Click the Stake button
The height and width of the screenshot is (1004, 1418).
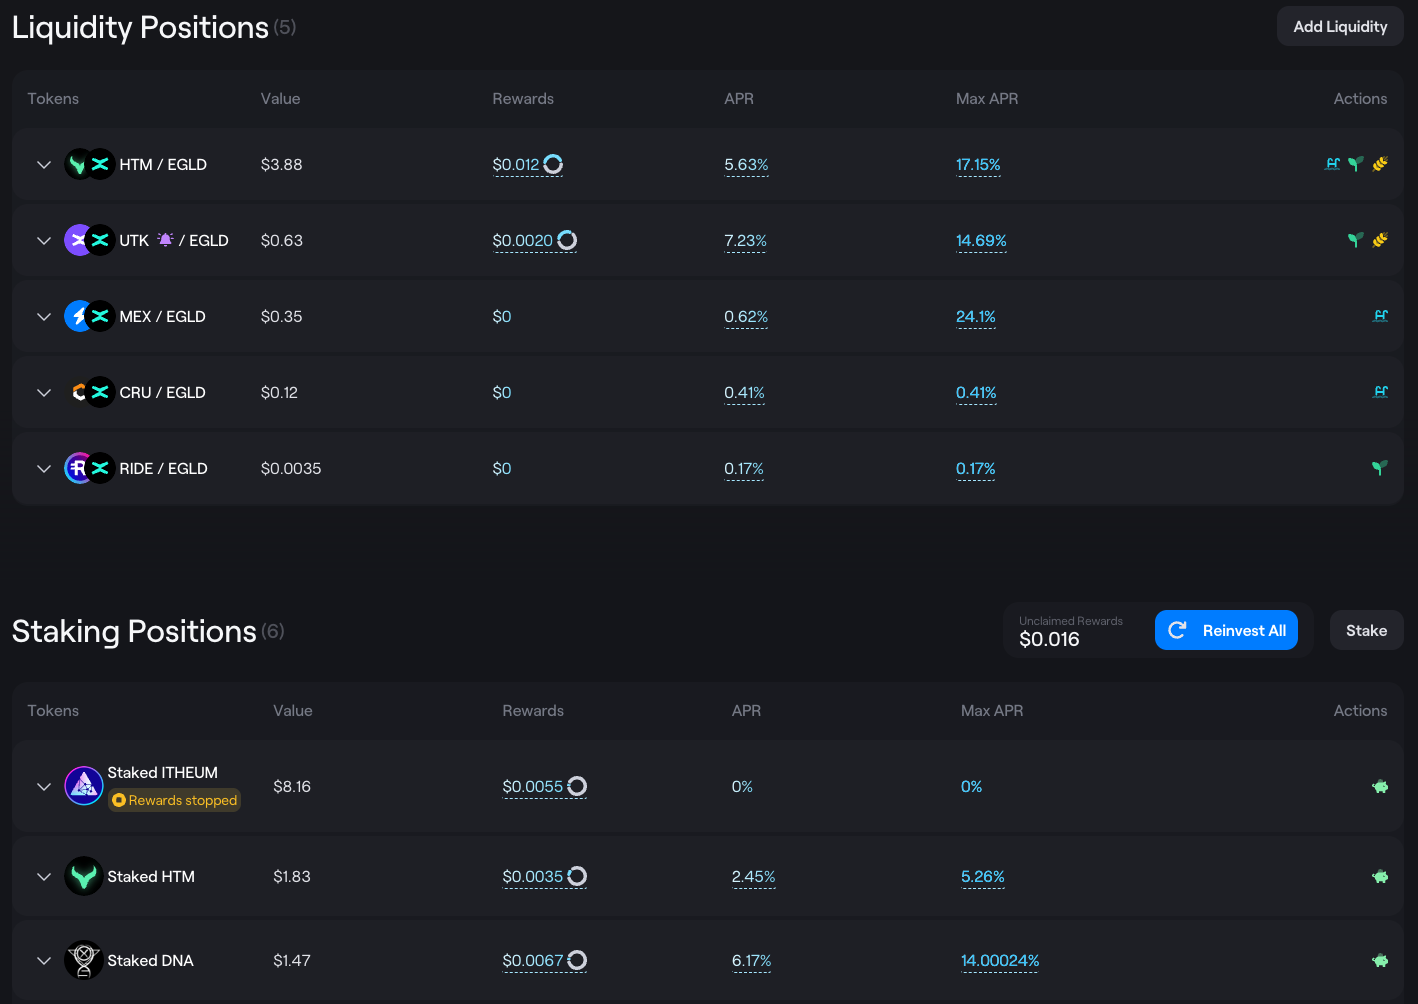[1366, 631]
